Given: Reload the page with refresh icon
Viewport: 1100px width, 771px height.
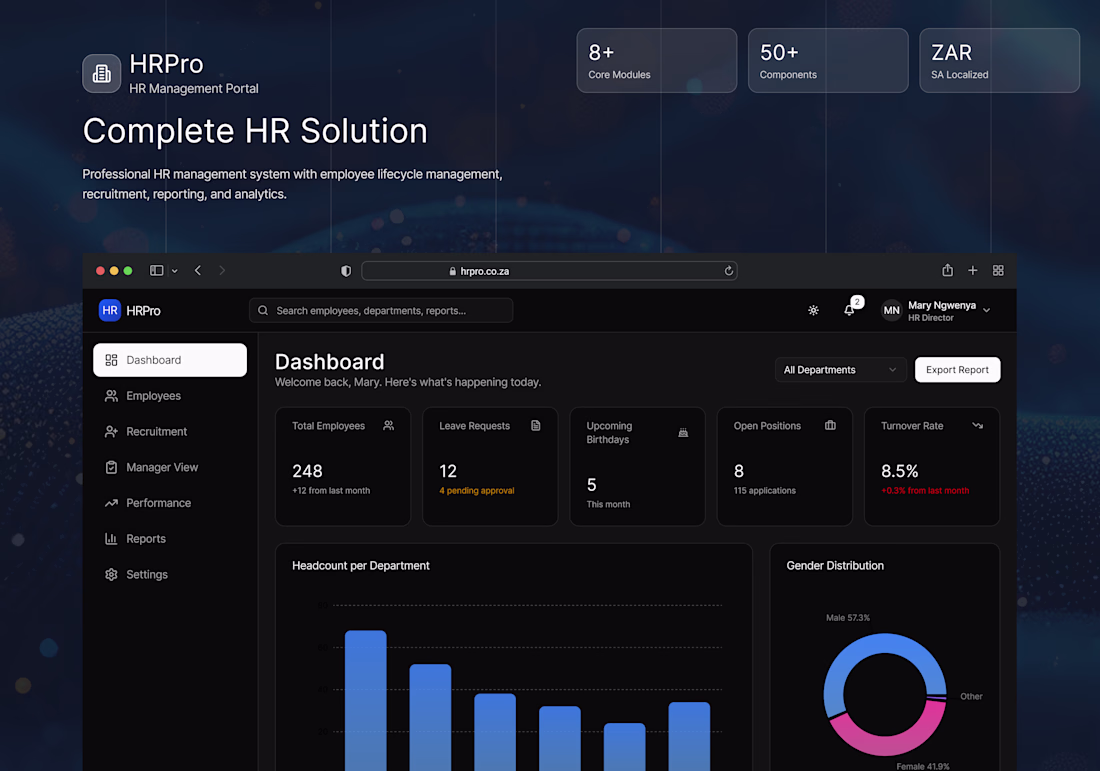Looking at the screenshot, I should [x=729, y=271].
